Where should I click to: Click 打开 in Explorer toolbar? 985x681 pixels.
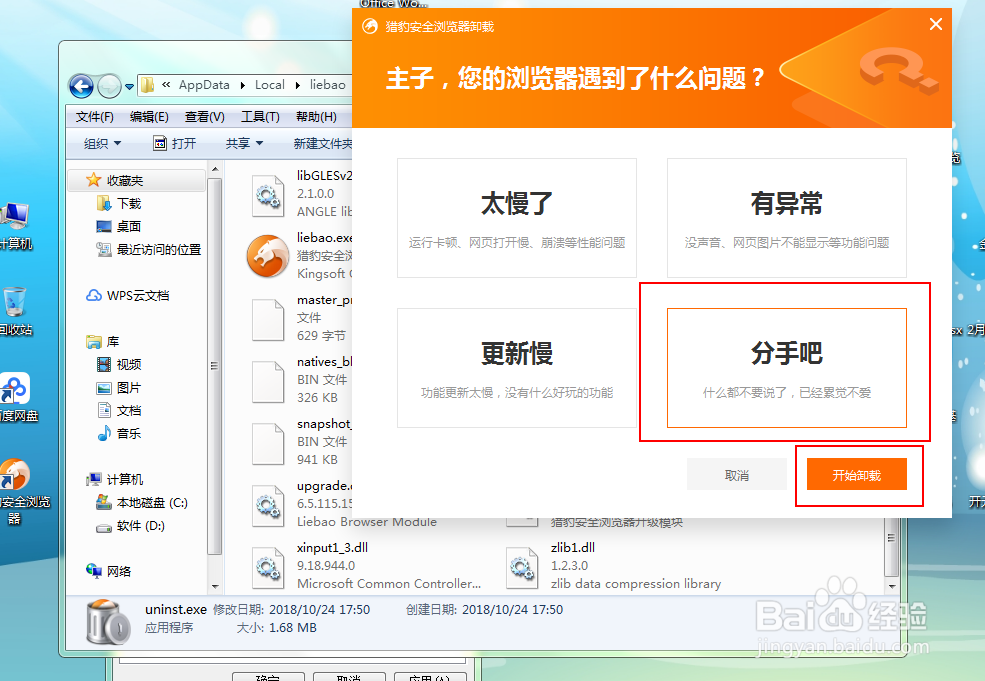(175, 144)
